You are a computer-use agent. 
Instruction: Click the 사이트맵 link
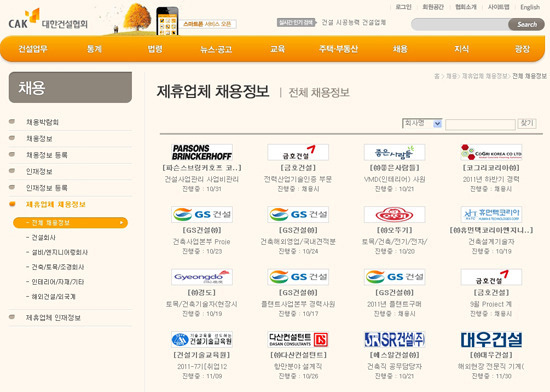coord(498,7)
